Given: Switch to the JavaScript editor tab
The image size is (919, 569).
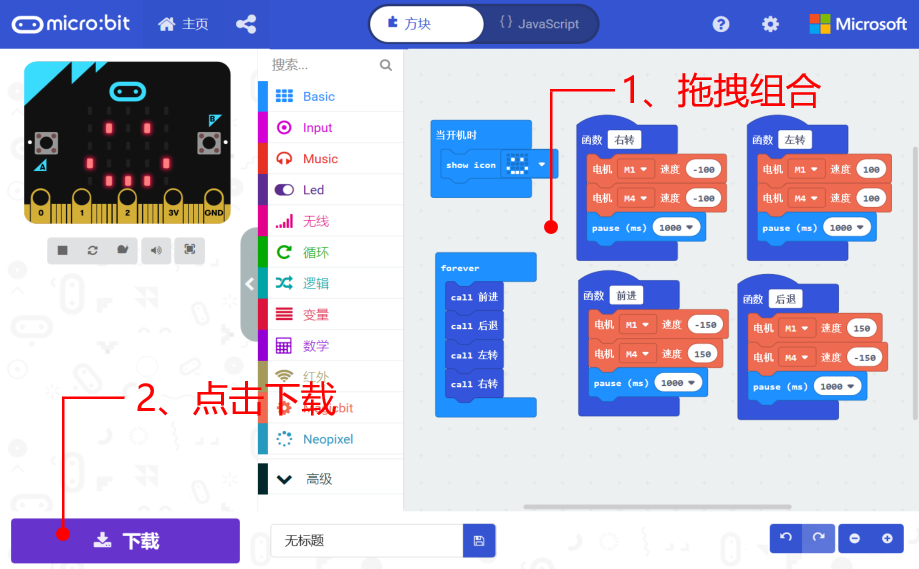Looking at the screenshot, I should pyautogui.click(x=540, y=24).
